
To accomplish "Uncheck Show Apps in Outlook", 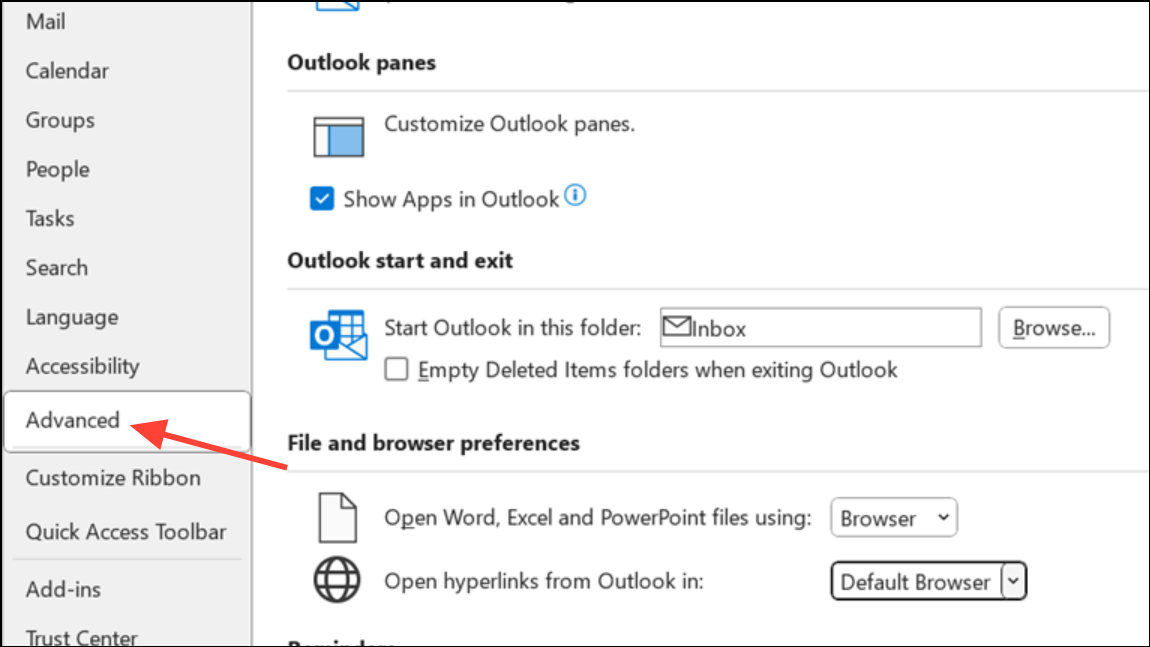I will (322, 199).
